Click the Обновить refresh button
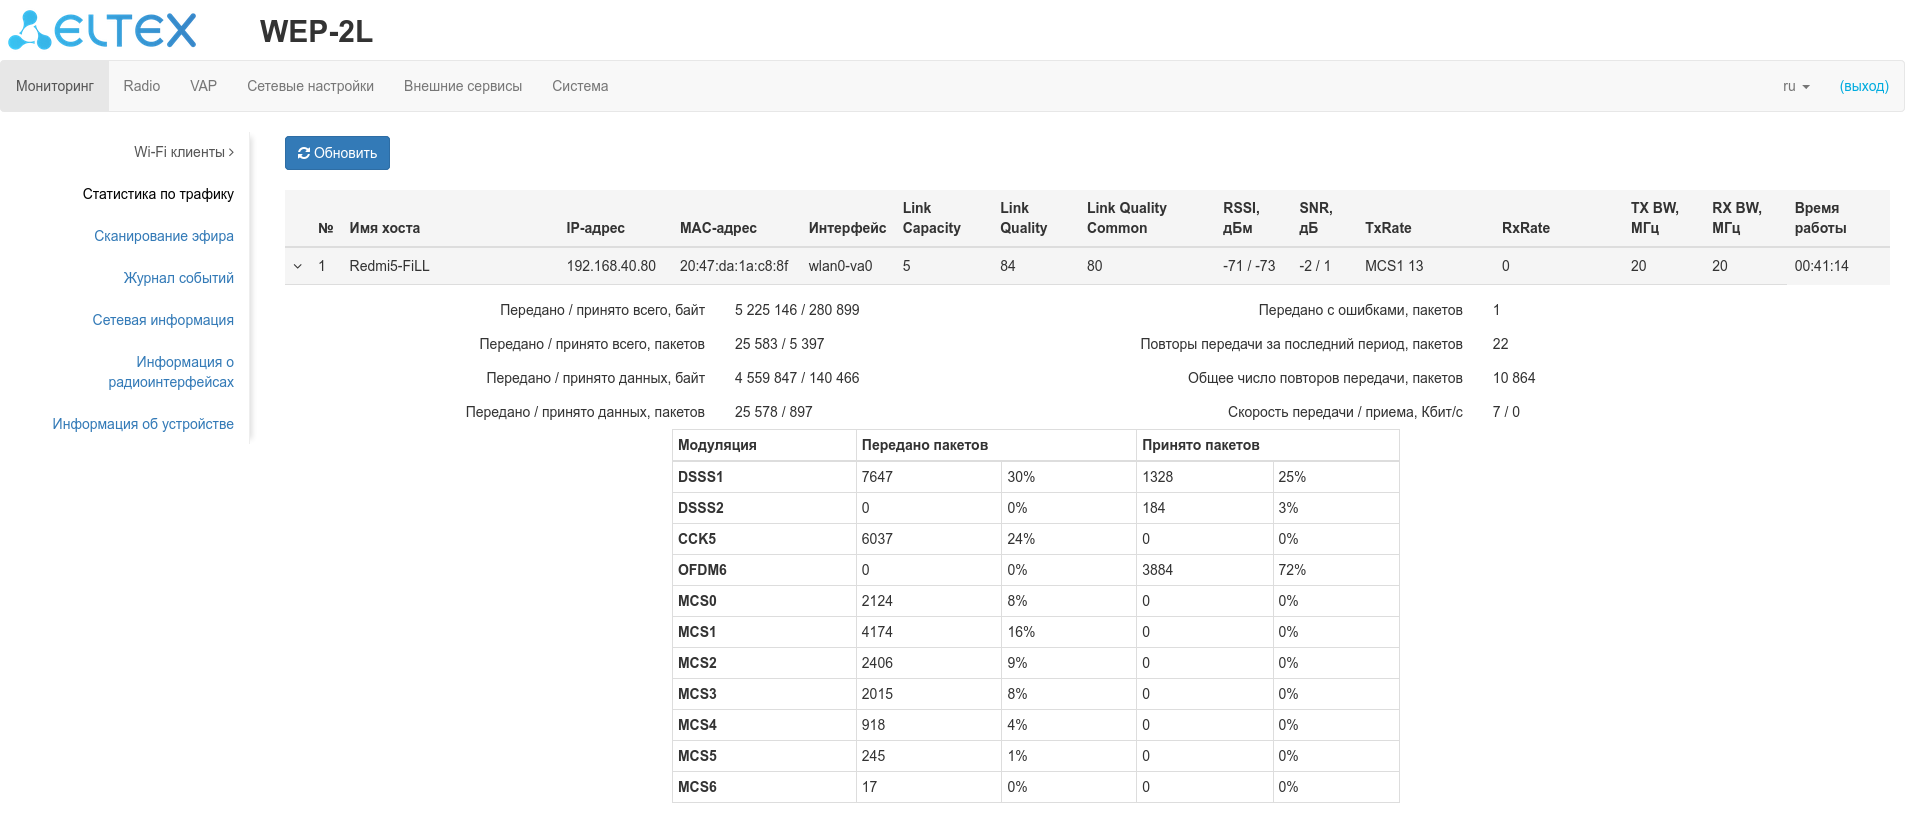Image resolution: width=1905 pixels, height=830 pixels. (x=337, y=153)
